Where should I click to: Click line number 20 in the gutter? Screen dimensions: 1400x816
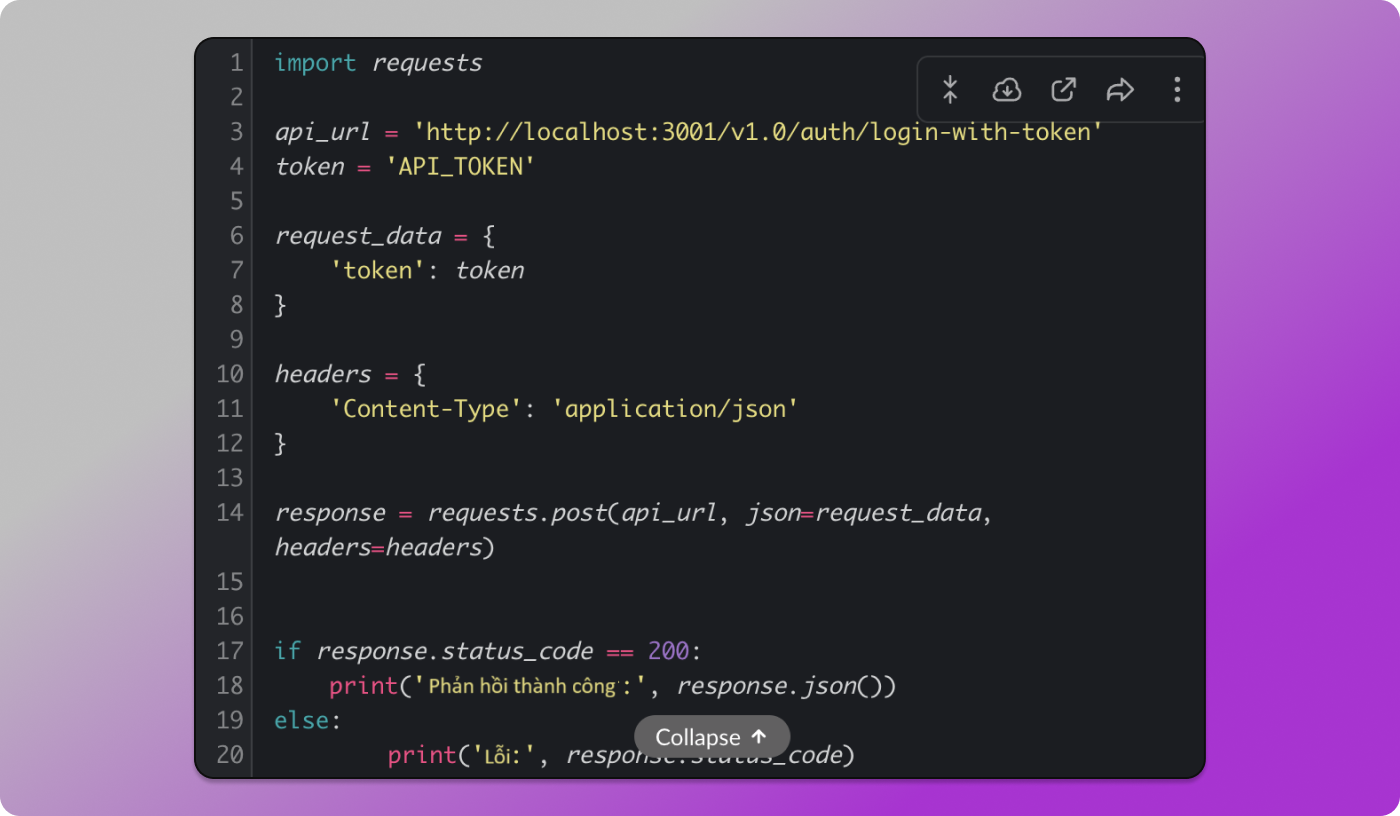click(230, 755)
